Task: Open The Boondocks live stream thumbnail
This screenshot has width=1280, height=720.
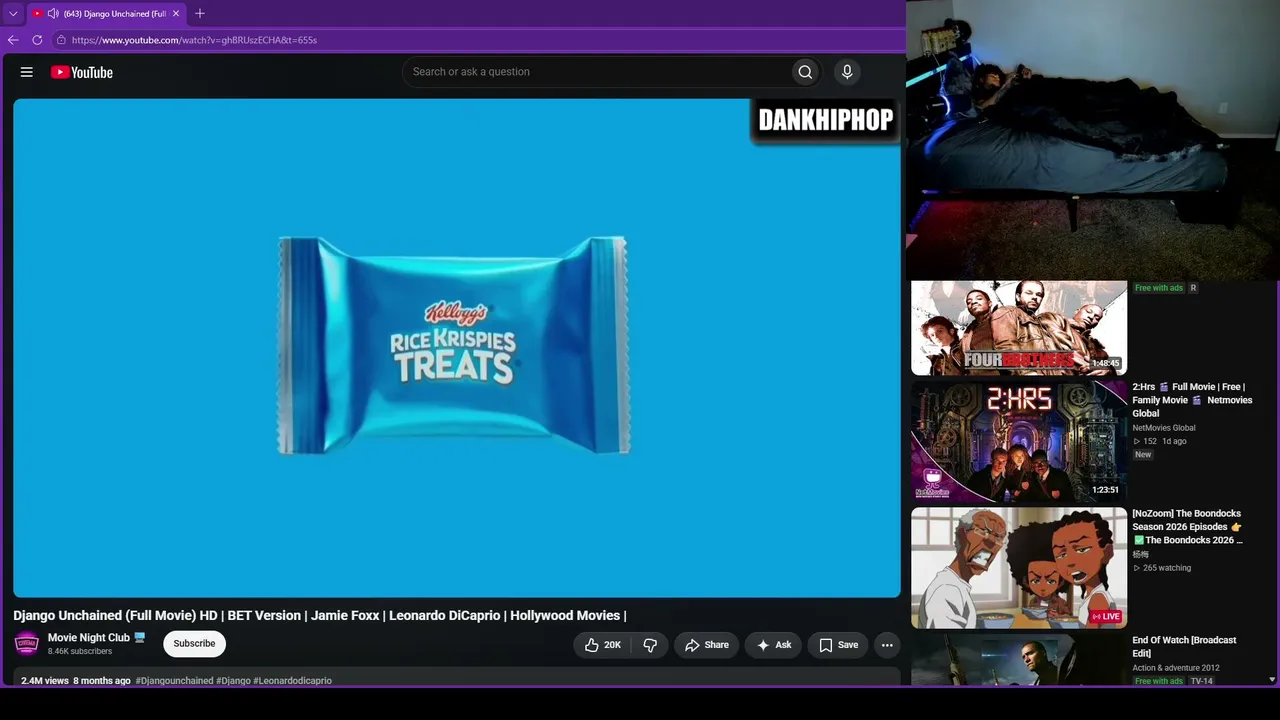Action: pos(1019,568)
